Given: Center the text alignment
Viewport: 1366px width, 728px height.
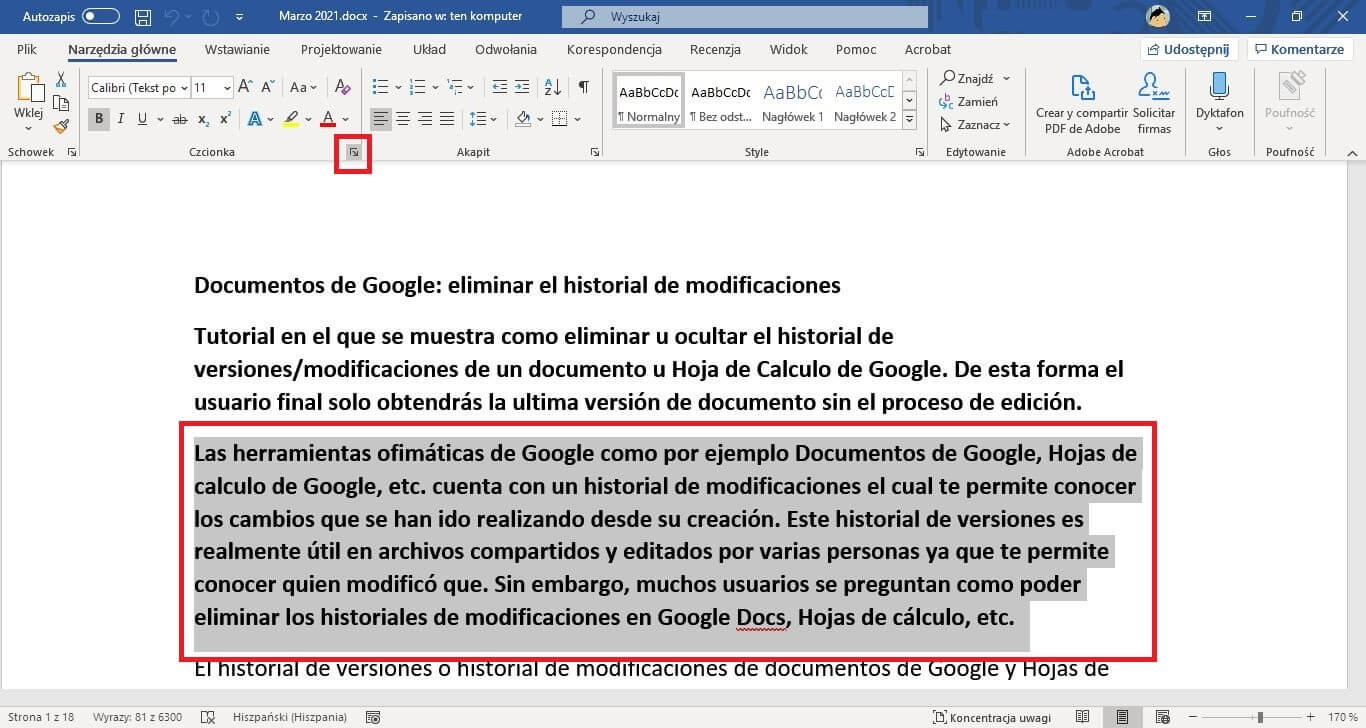Looking at the screenshot, I should [403, 119].
